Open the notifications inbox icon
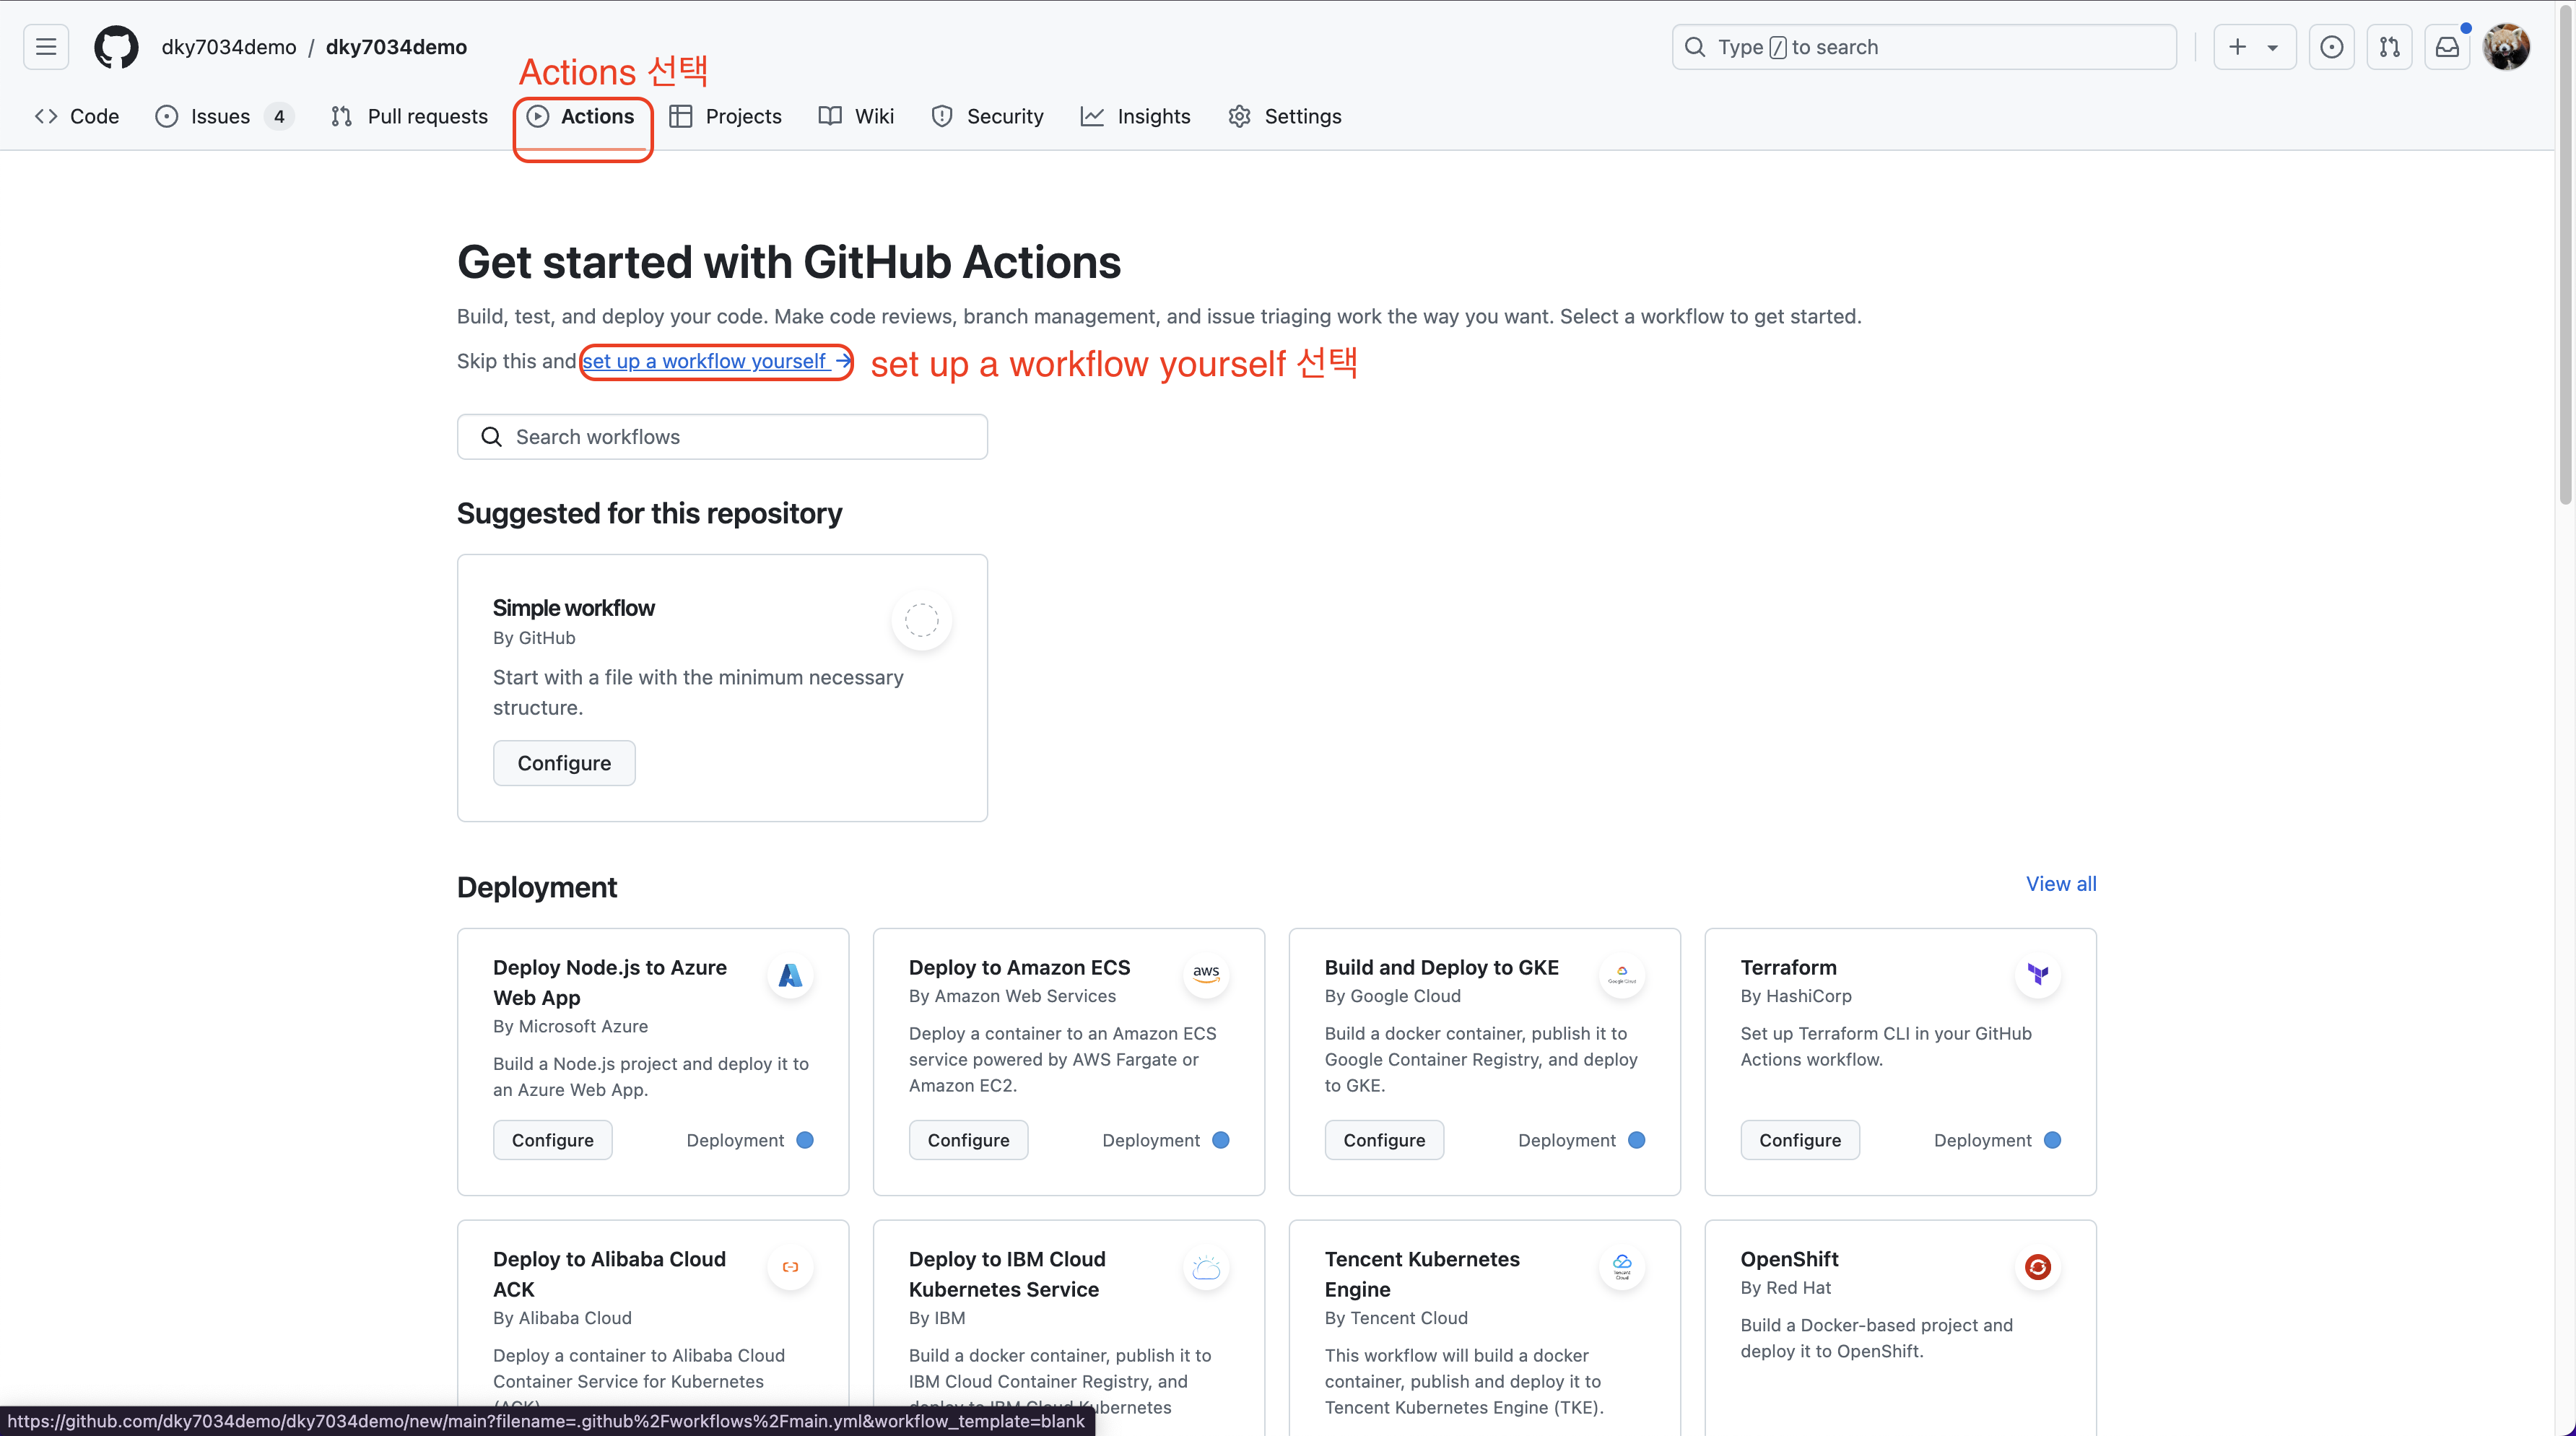 2447,47
